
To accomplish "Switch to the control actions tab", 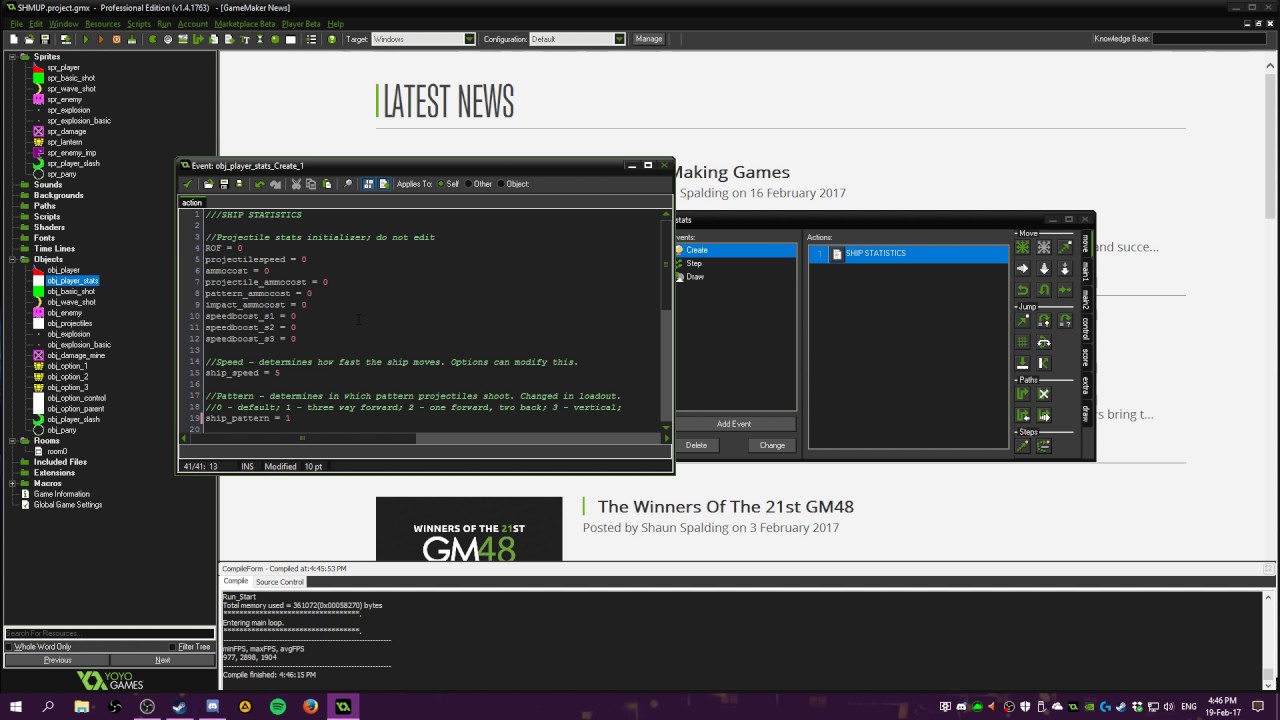I will [1086, 329].
